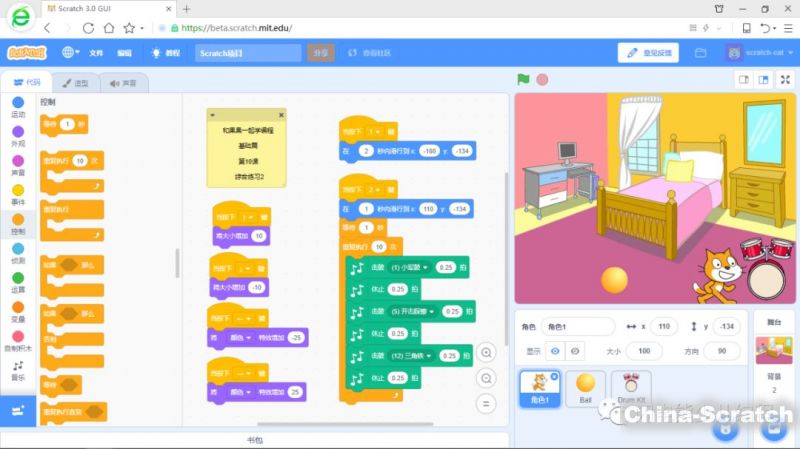Hide the sprite using crossed-eye icon
The image size is (800, 449).
(x=575, y=351)
